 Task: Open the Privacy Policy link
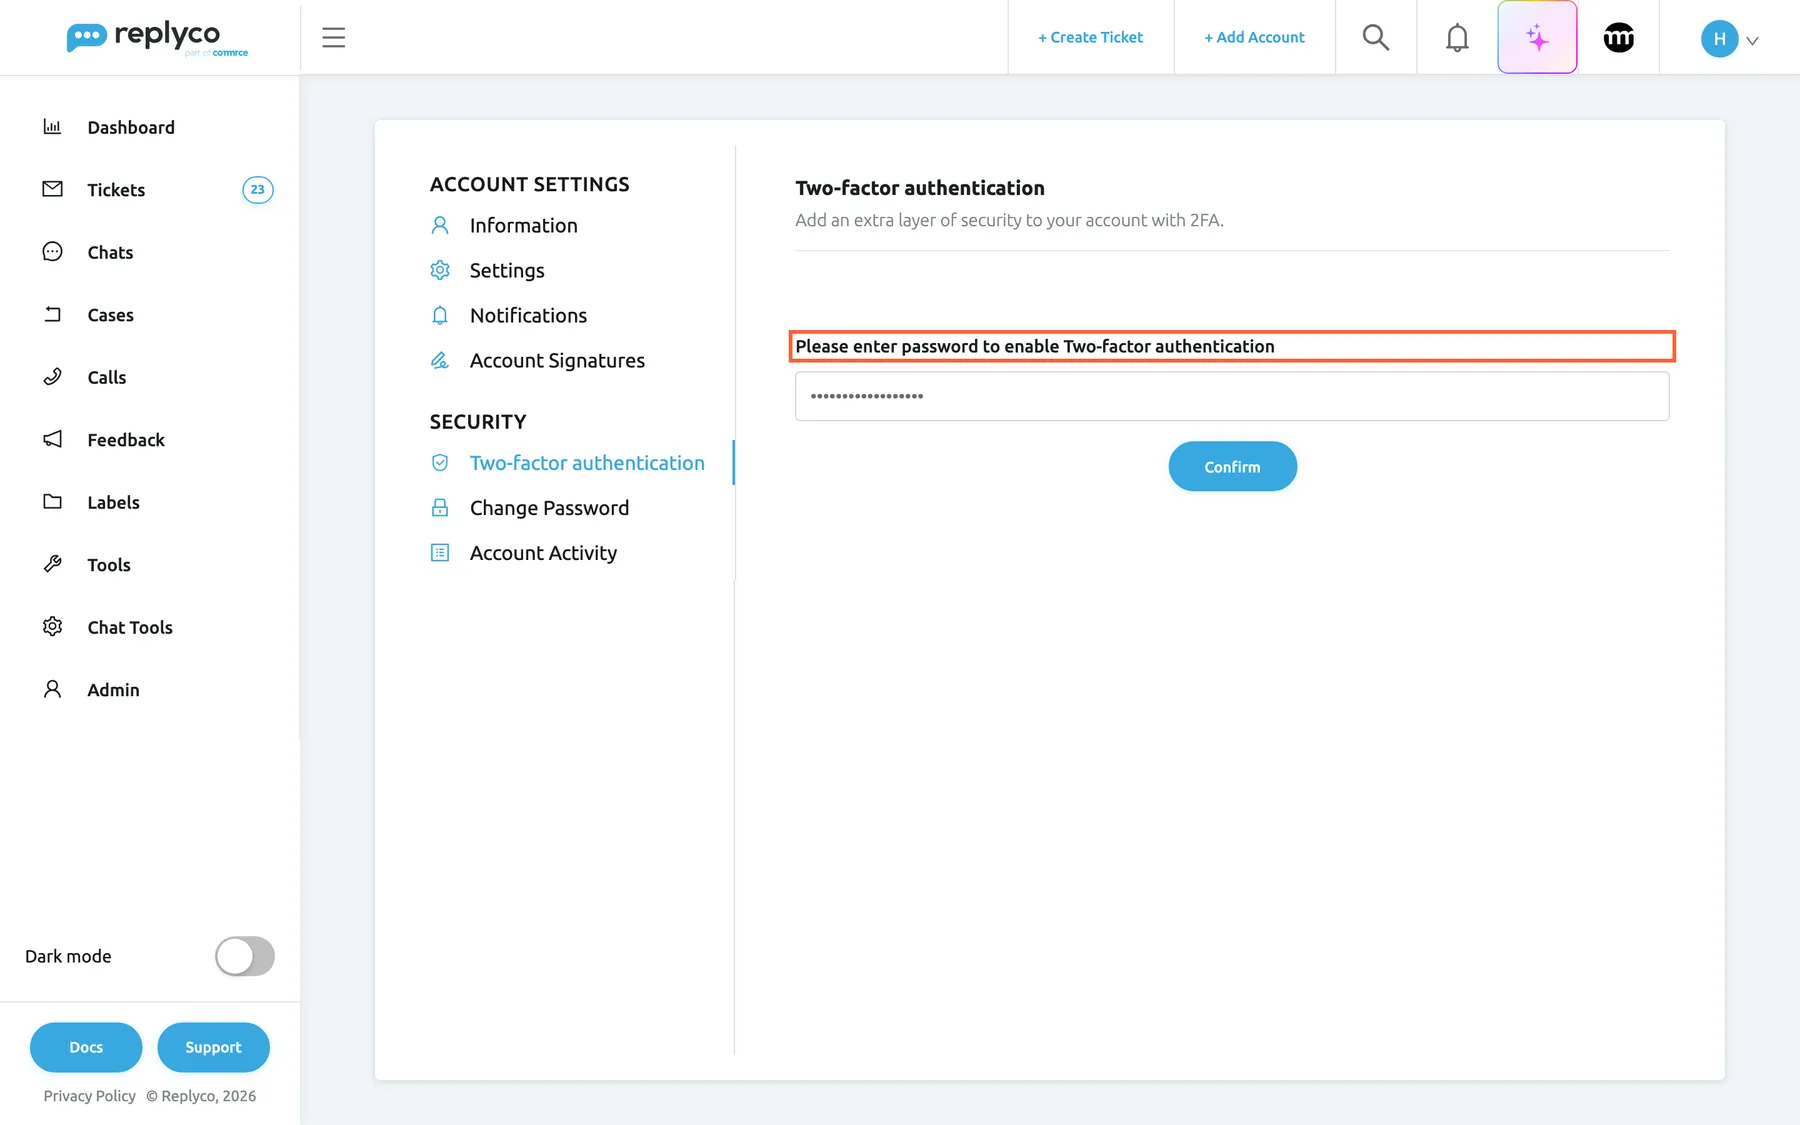[x=89, y=1096]
